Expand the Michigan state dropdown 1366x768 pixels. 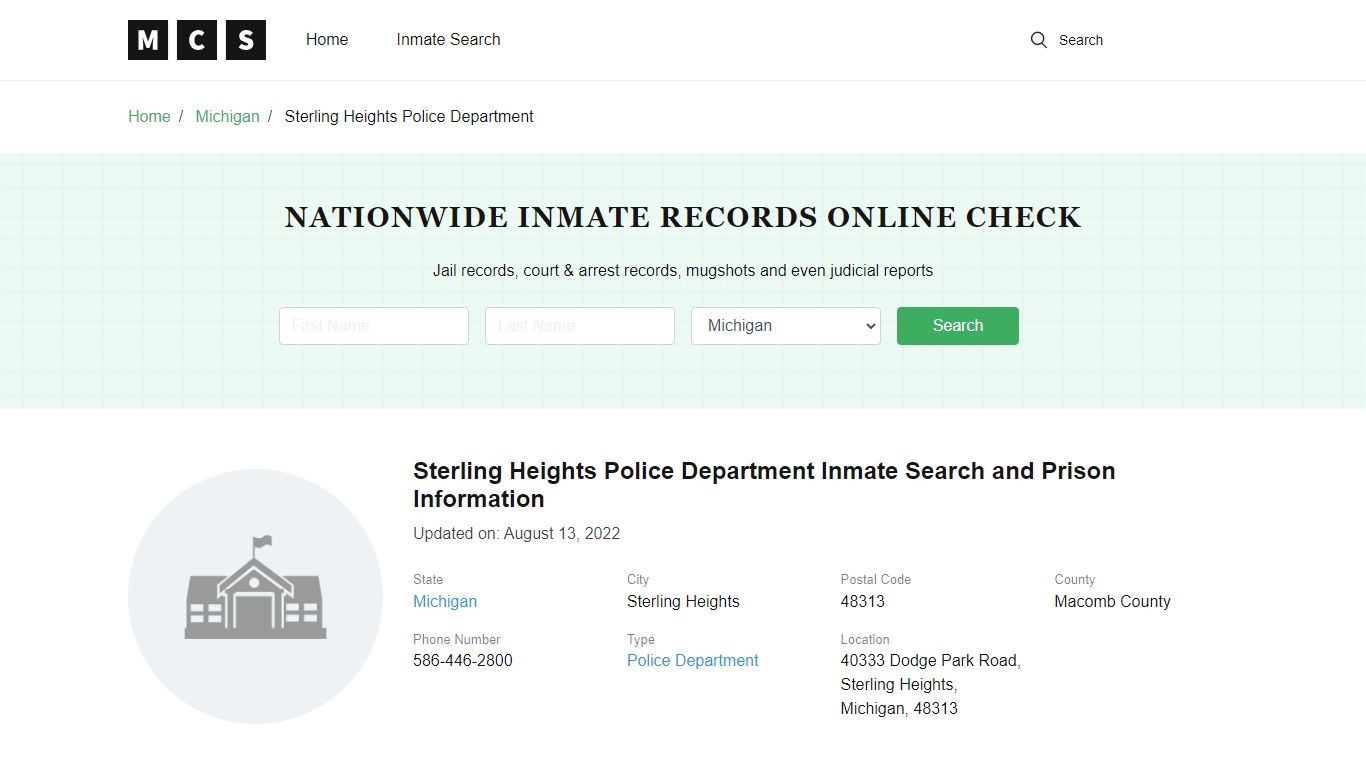(x=786, y=326)
